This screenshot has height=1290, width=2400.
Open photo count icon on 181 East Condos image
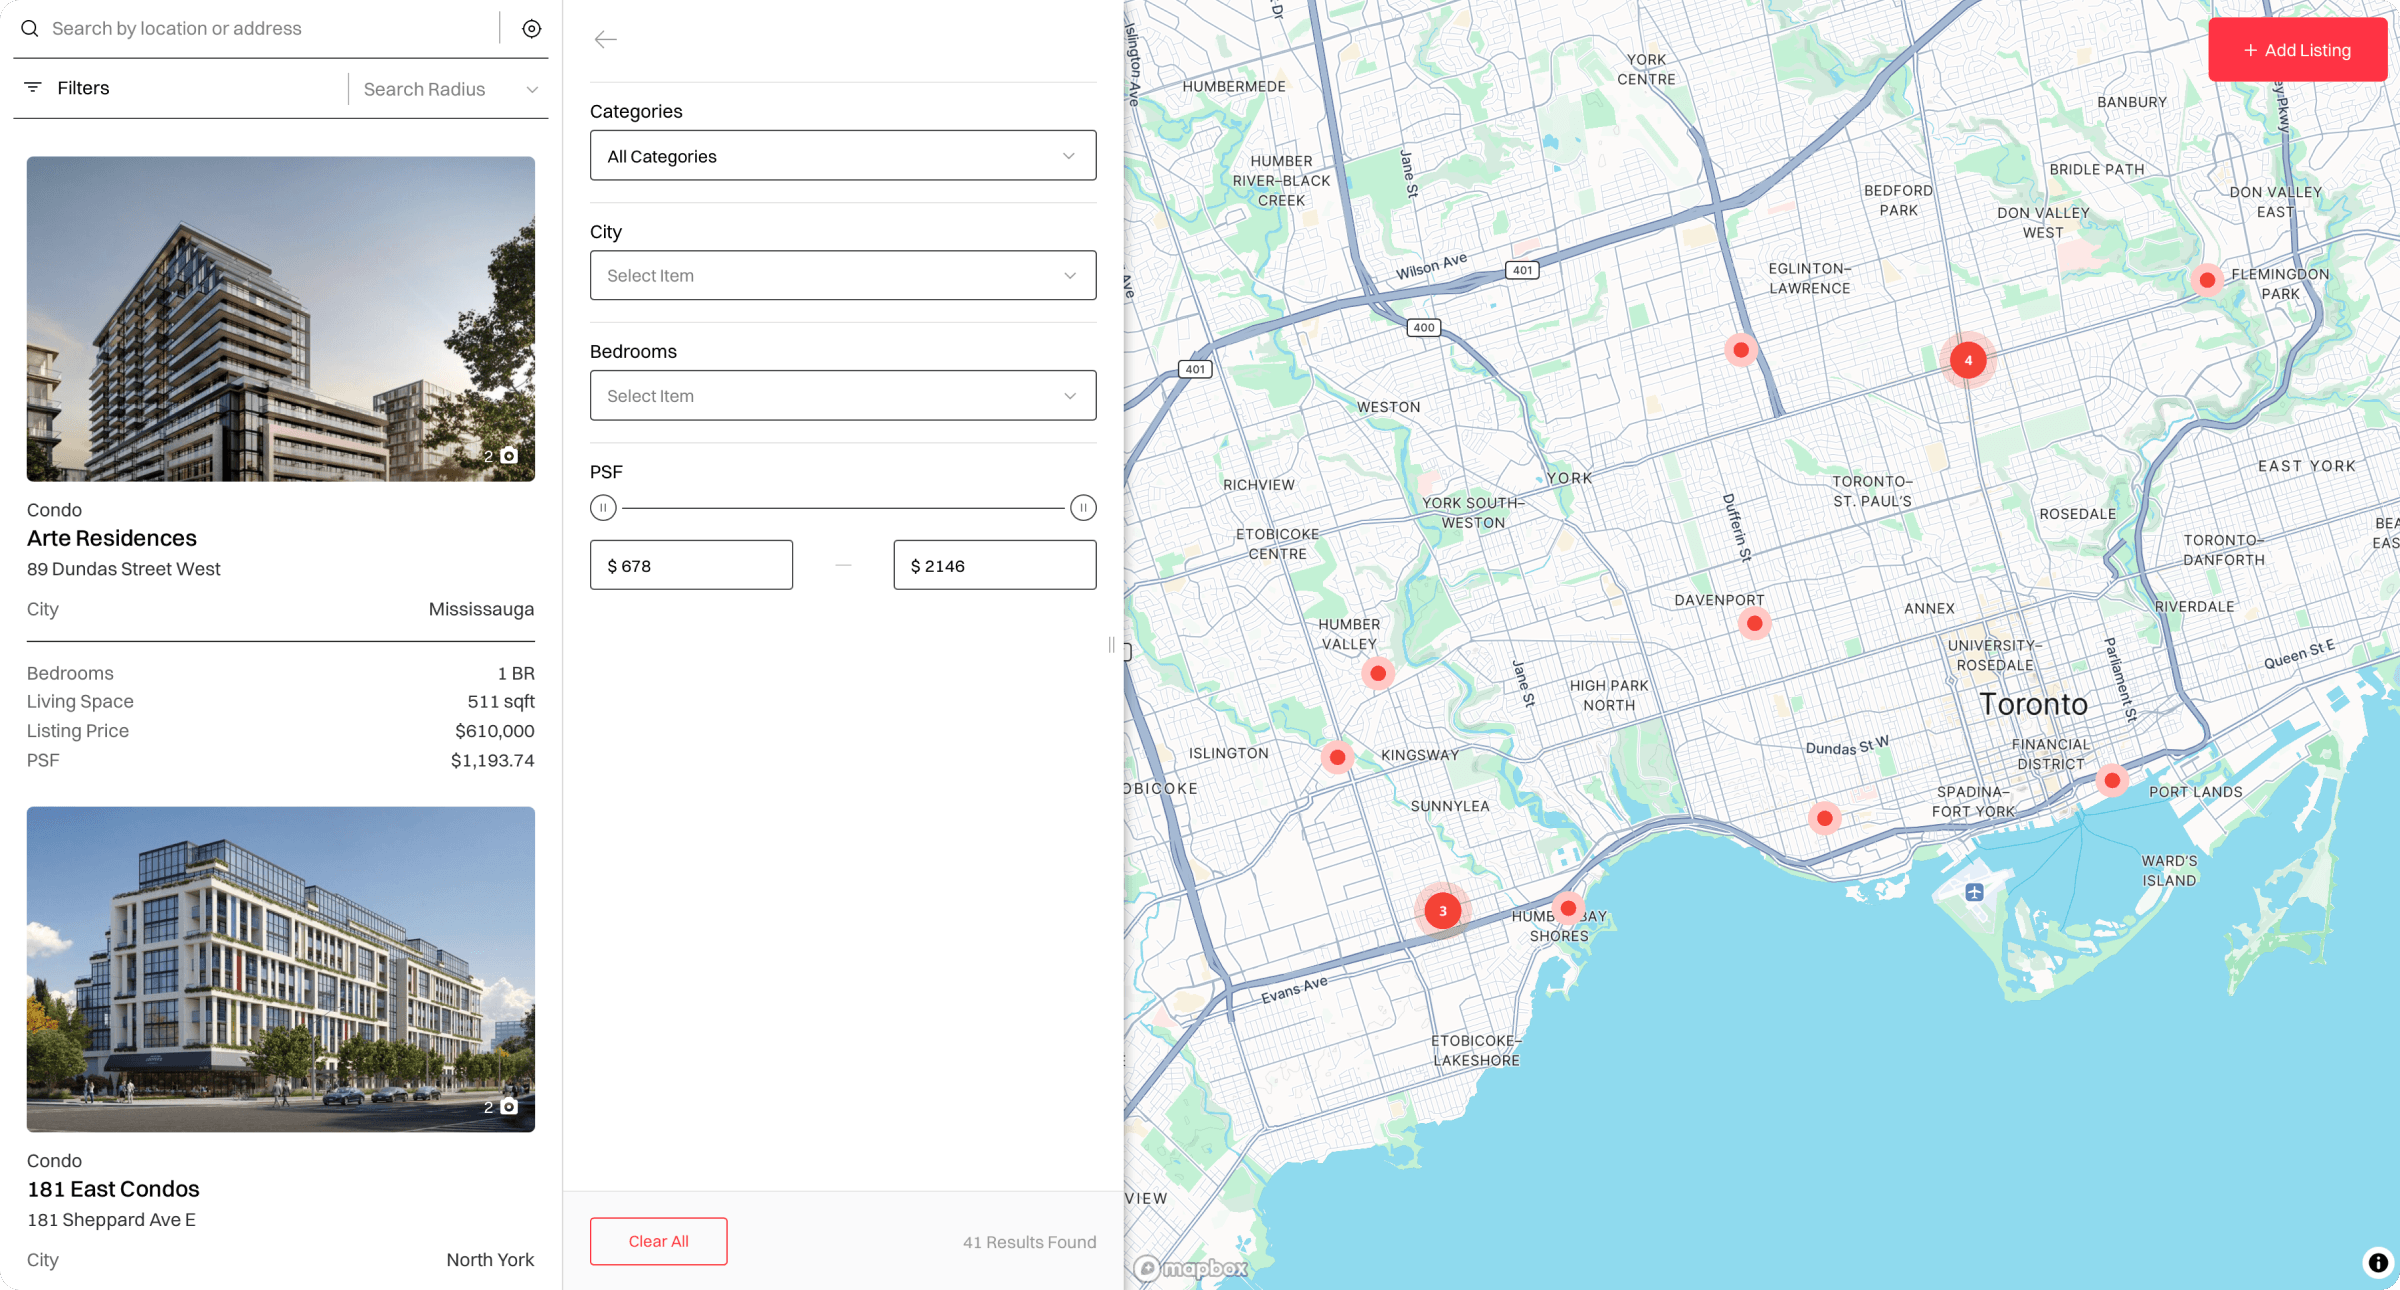click(x=509, y=1107)
